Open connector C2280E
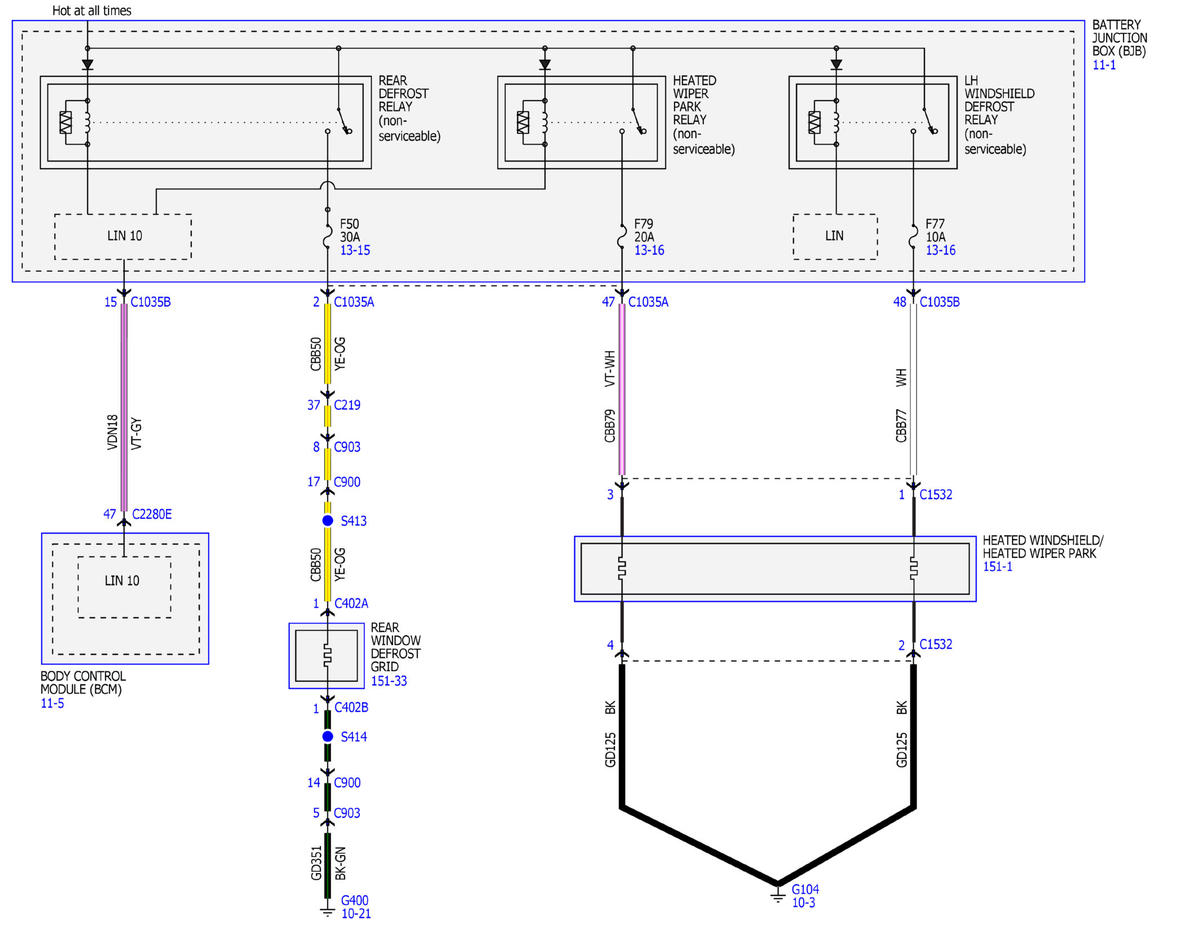 tap(150, 514)
